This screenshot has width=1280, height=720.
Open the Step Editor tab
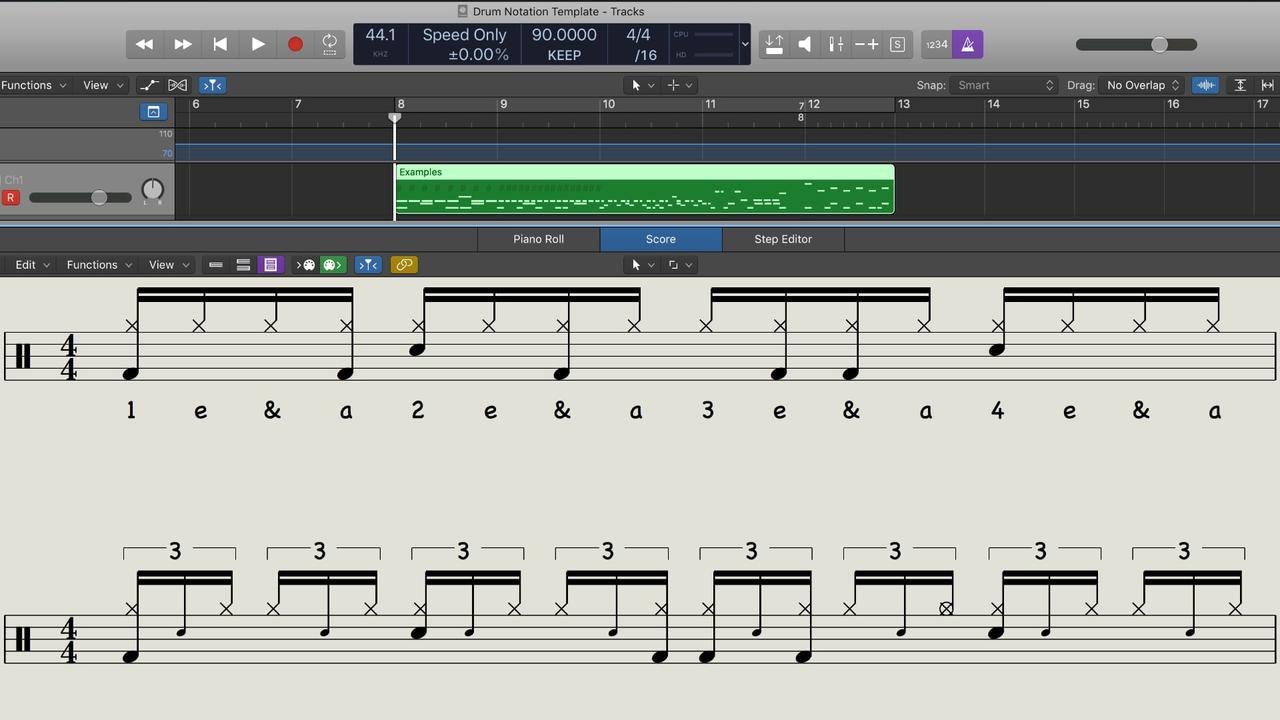(783, 239)
